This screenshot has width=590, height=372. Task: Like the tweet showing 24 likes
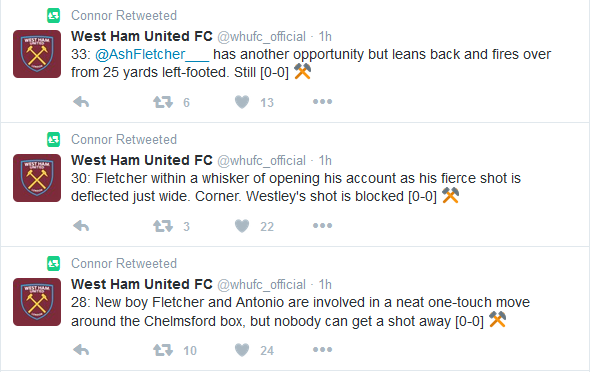242,350
